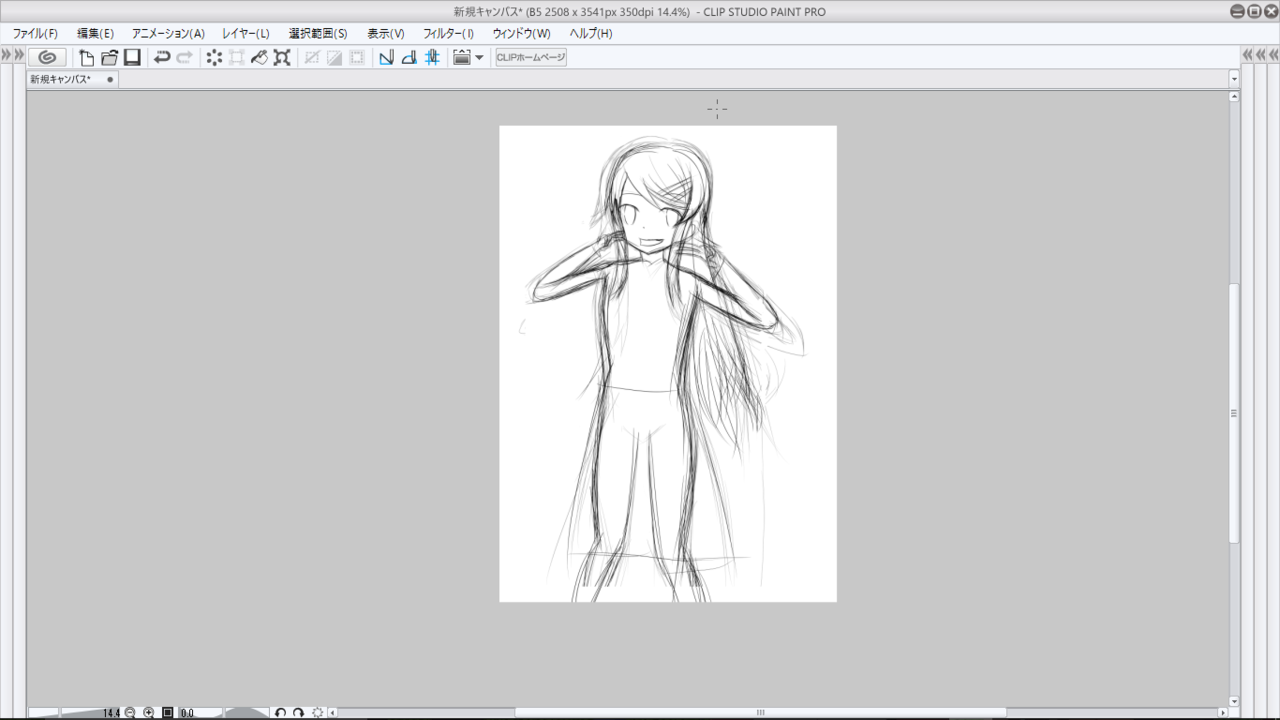Open canvas tab list dropdown arrow
The height and width of the screenshot is (720, 1280).
pos(1234,79)
